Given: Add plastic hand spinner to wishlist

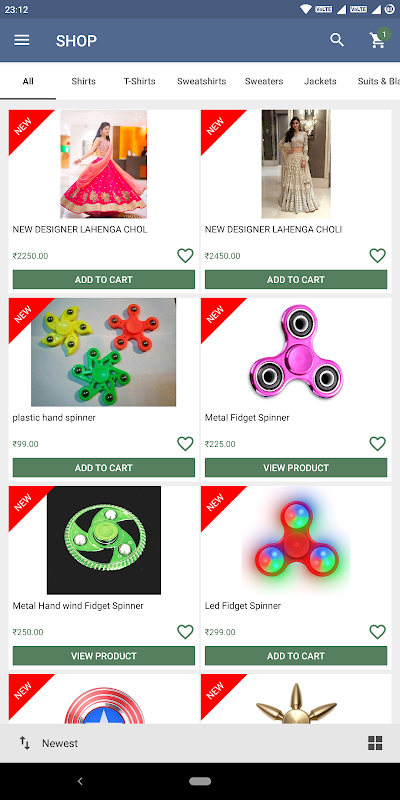Looking at the screenshot, I should coord(185,443).
